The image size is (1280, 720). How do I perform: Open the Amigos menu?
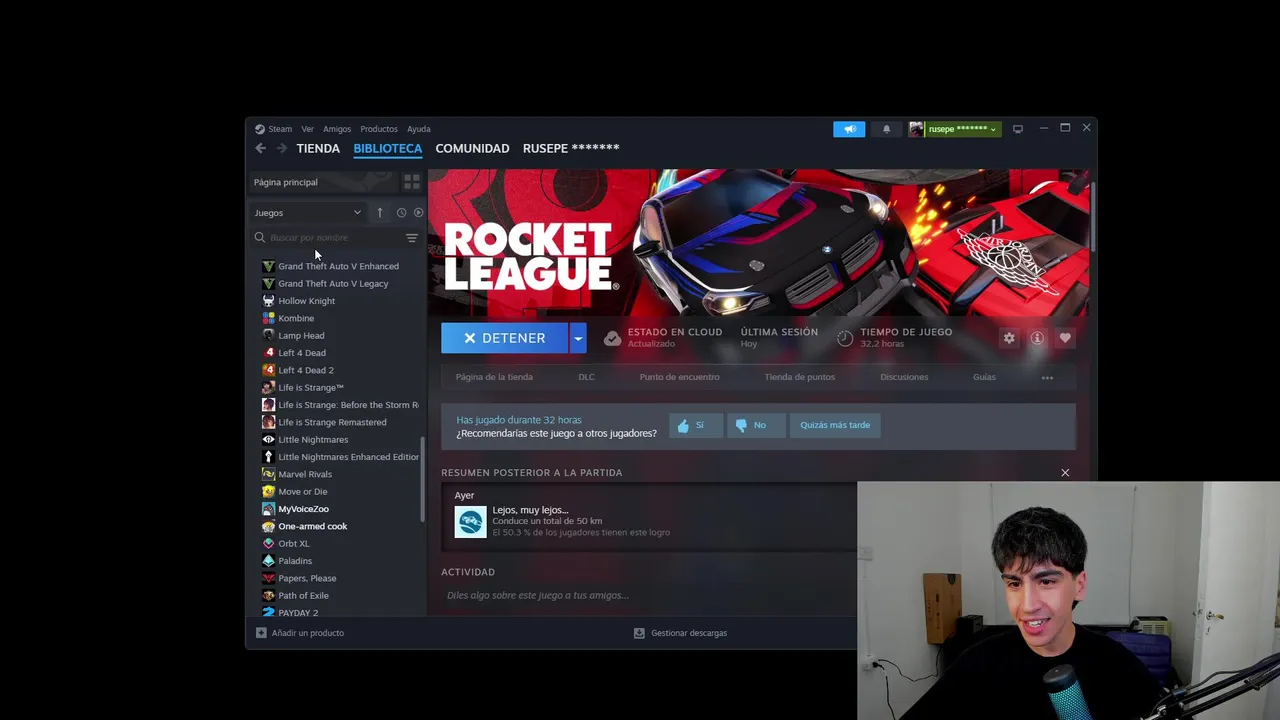[x=337, y=129]
